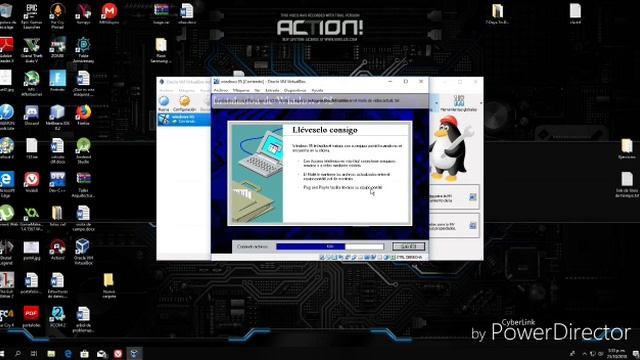Open the Nueva carpeta desktop folder
The width and height of the screenshot is (640, 360).
point(109,286)
